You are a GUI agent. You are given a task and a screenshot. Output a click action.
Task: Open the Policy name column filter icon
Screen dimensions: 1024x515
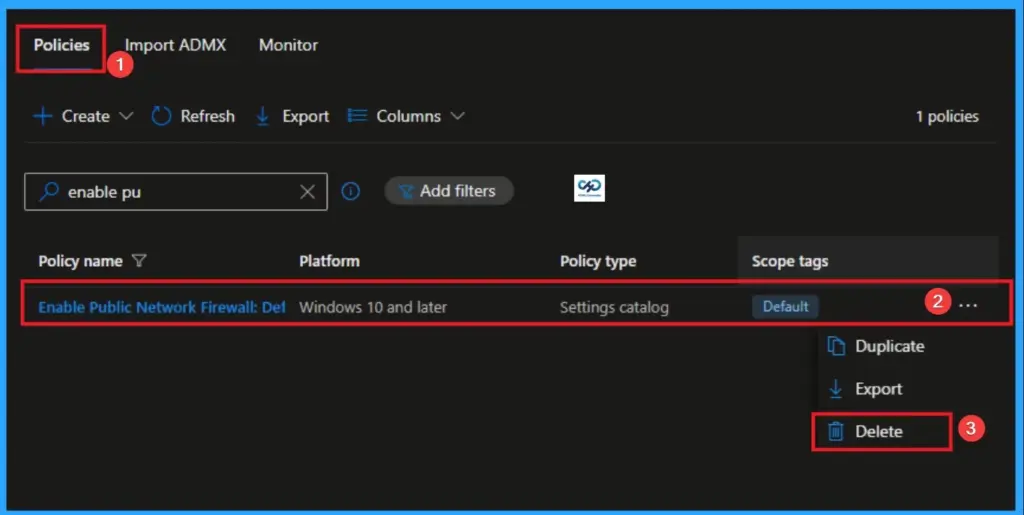point(139,261)
